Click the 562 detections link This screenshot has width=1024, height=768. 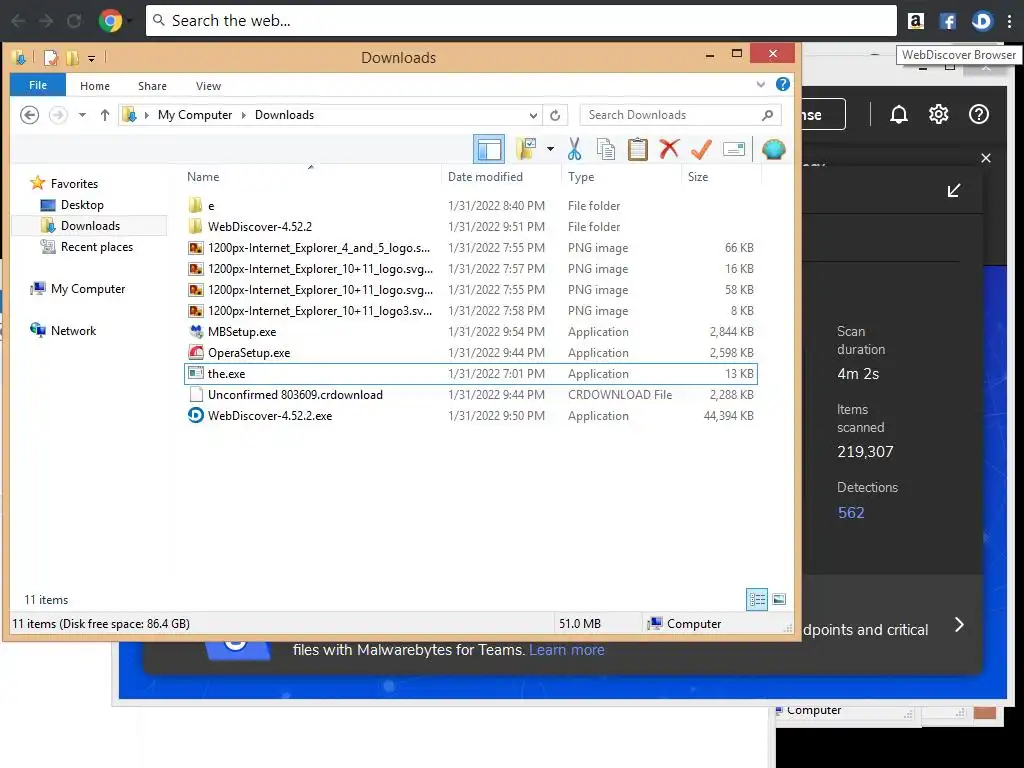[x=851, y=513]
